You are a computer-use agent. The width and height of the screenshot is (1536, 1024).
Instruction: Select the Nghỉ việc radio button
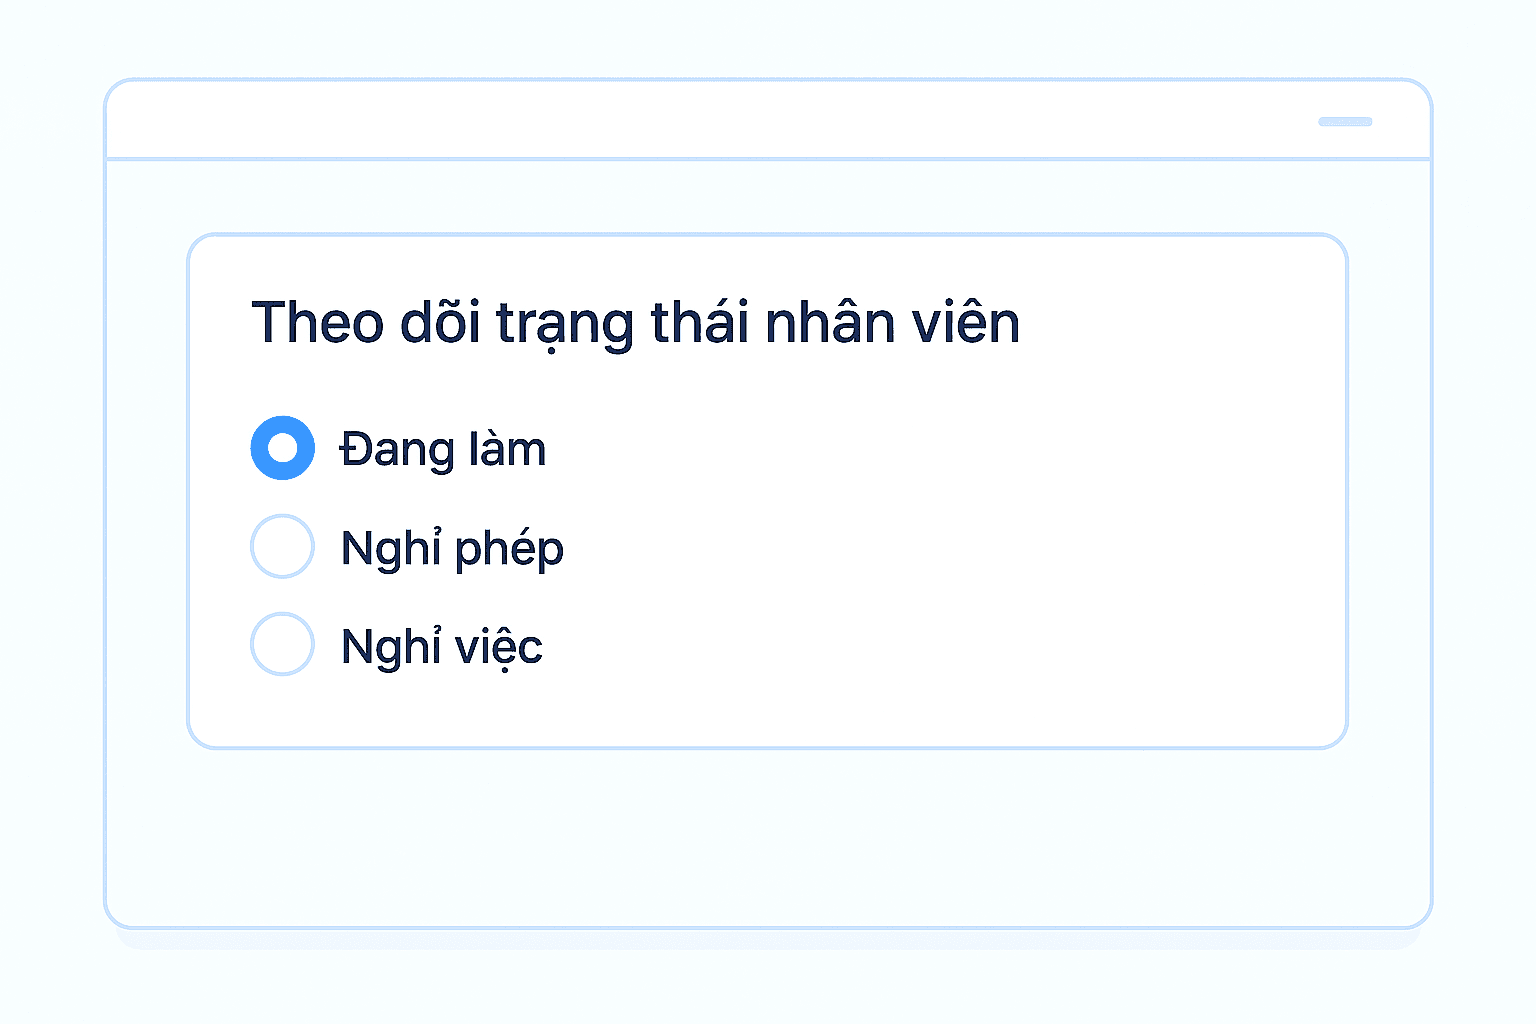pyautogui.click(x=282, y=644)
